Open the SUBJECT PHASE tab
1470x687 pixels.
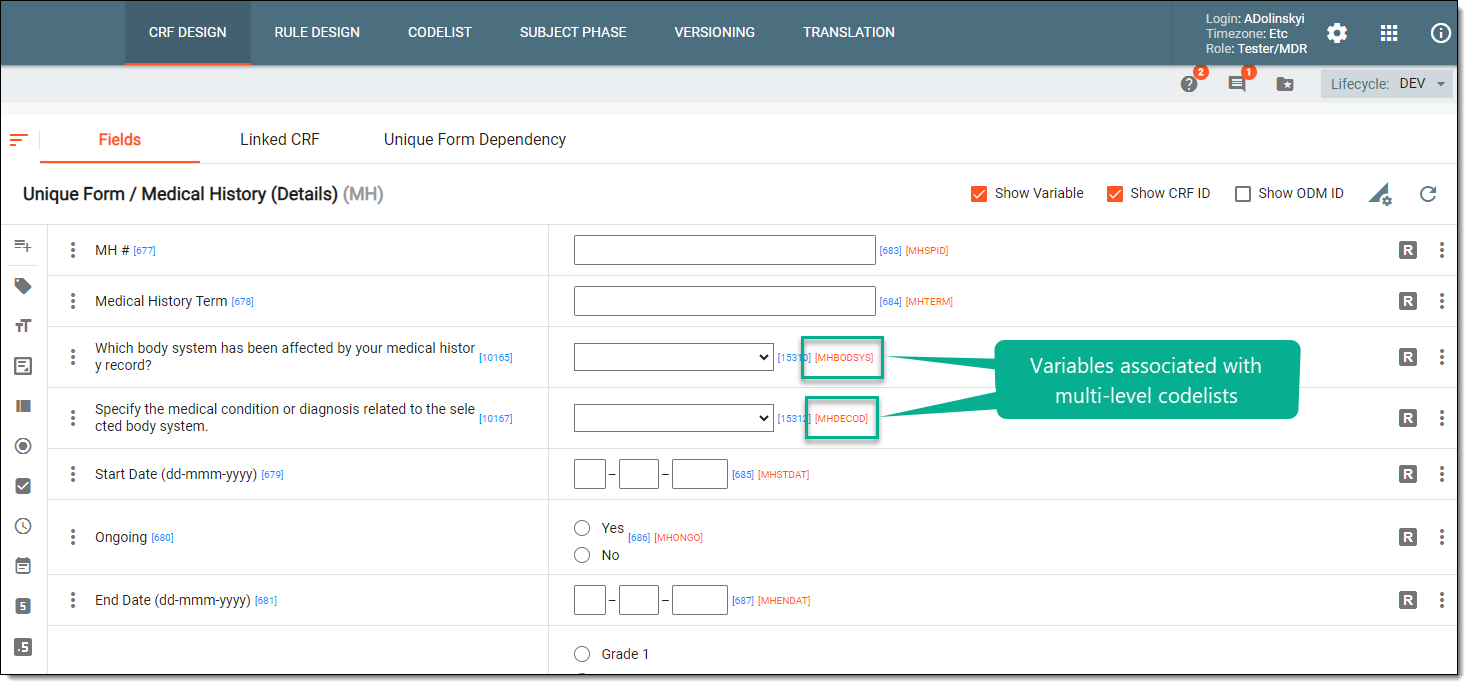point(573,33)
